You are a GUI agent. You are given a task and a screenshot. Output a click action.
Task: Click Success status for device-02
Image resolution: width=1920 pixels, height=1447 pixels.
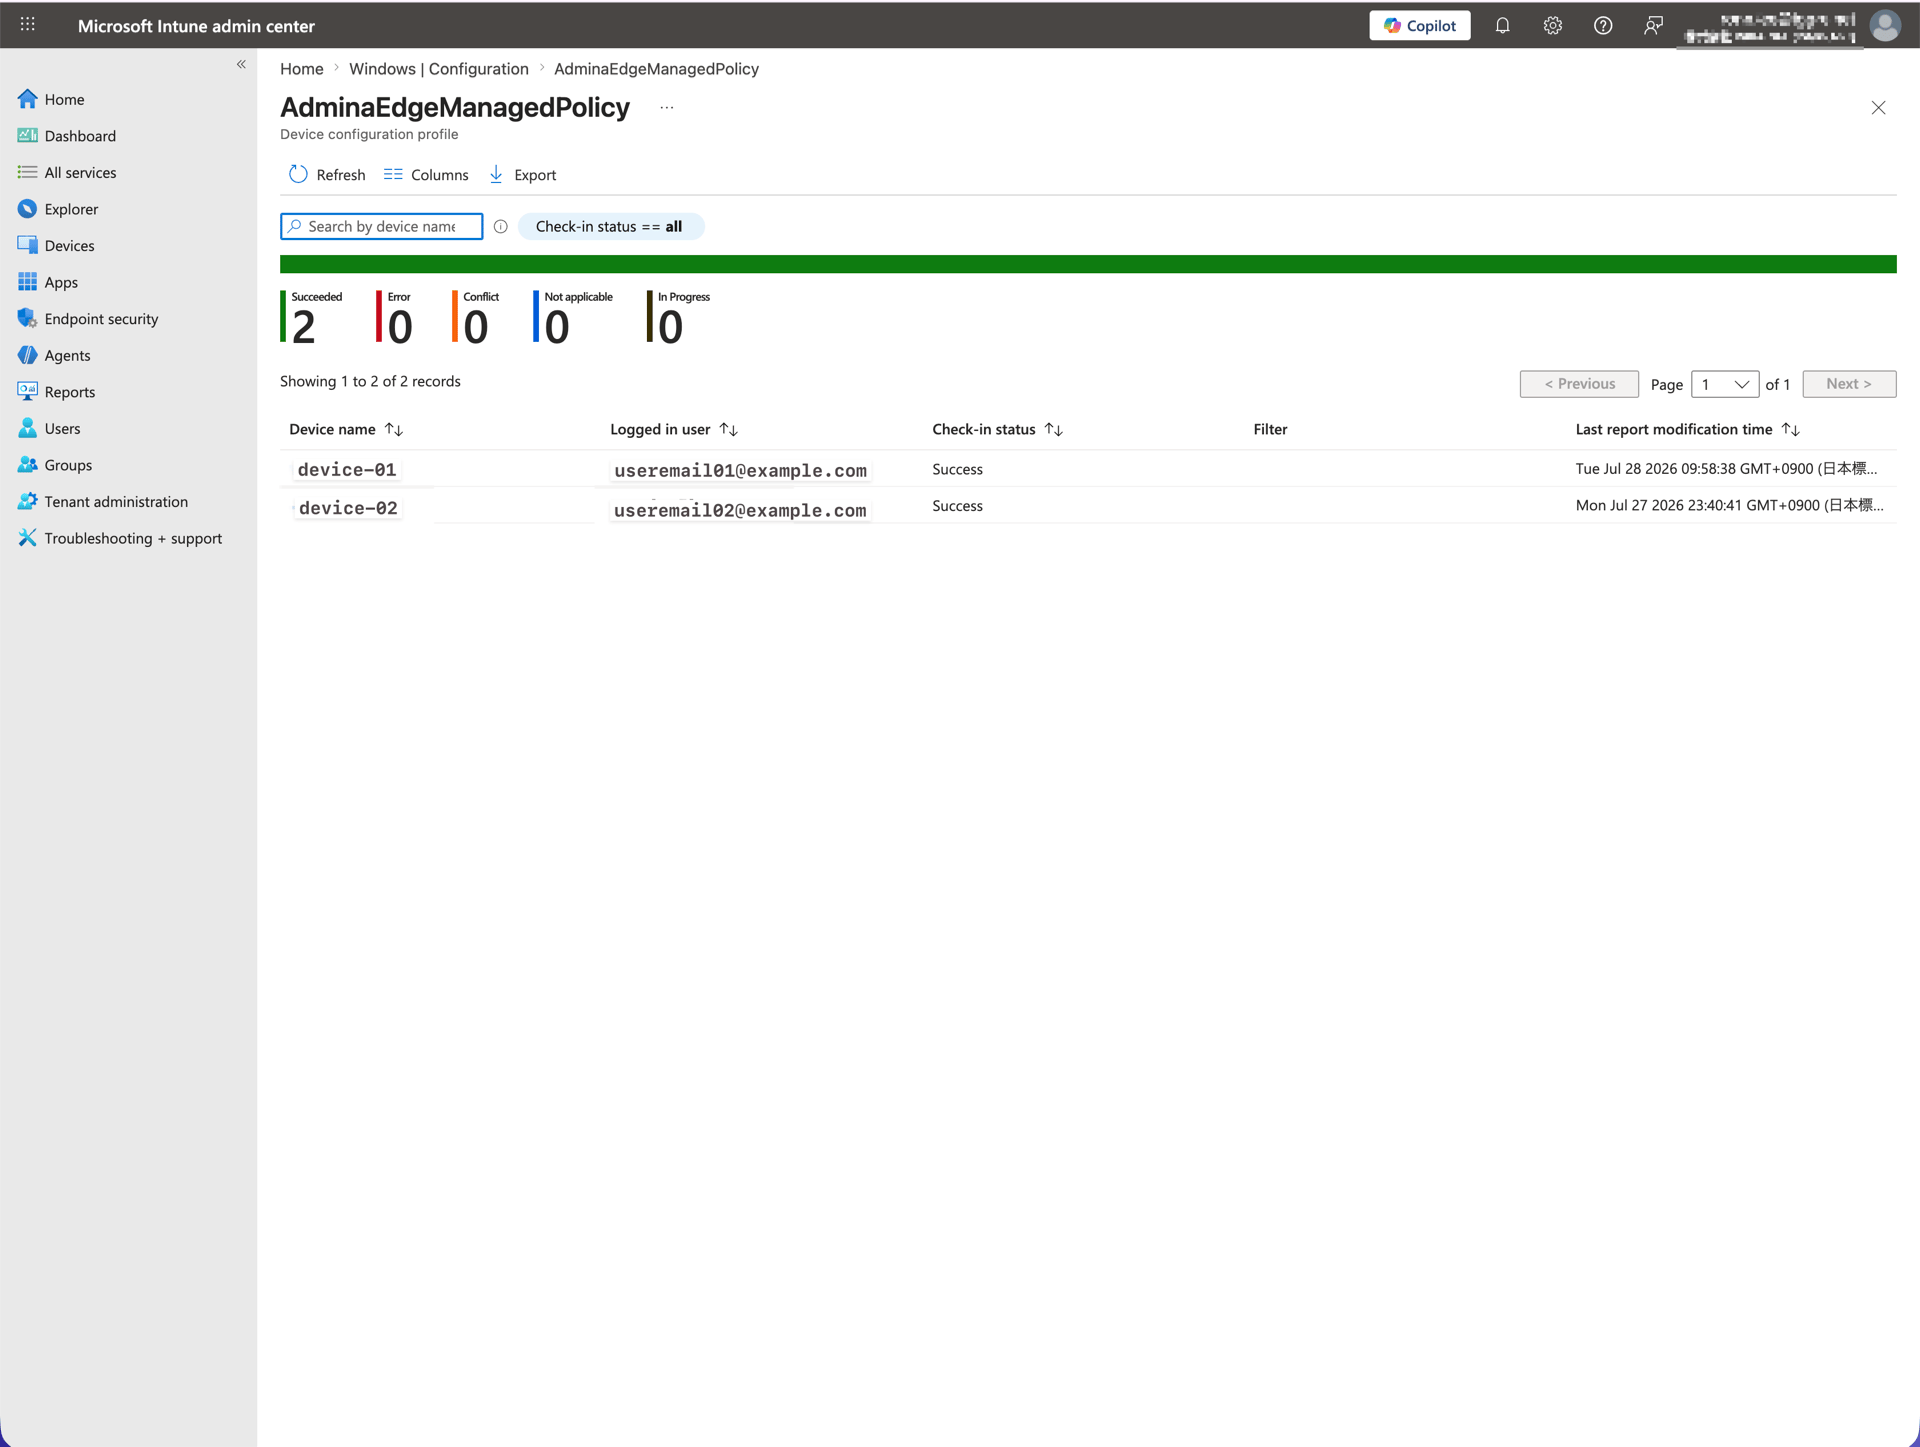pyautogui.click(x=957, y=506)
